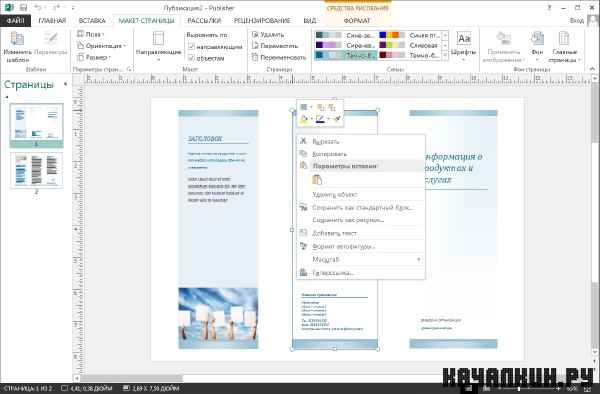The image size is (600, 394).
Task: Open the Ориентация dropdown
Action: pos(101,46)
